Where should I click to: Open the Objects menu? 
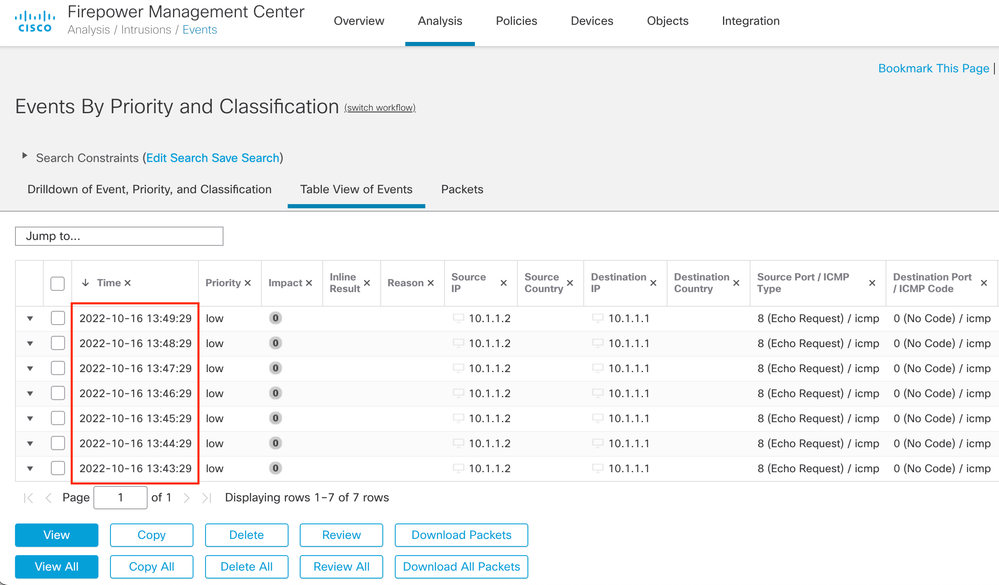[x=667, y=21]
